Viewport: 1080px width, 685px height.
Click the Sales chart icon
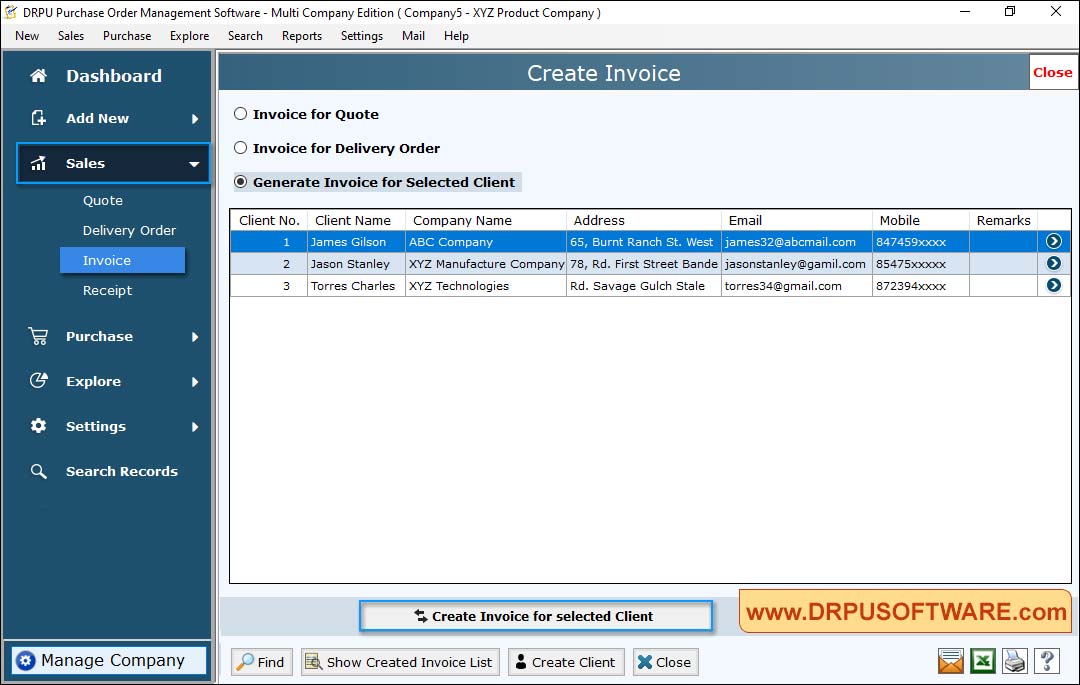[x=39, y=163]
